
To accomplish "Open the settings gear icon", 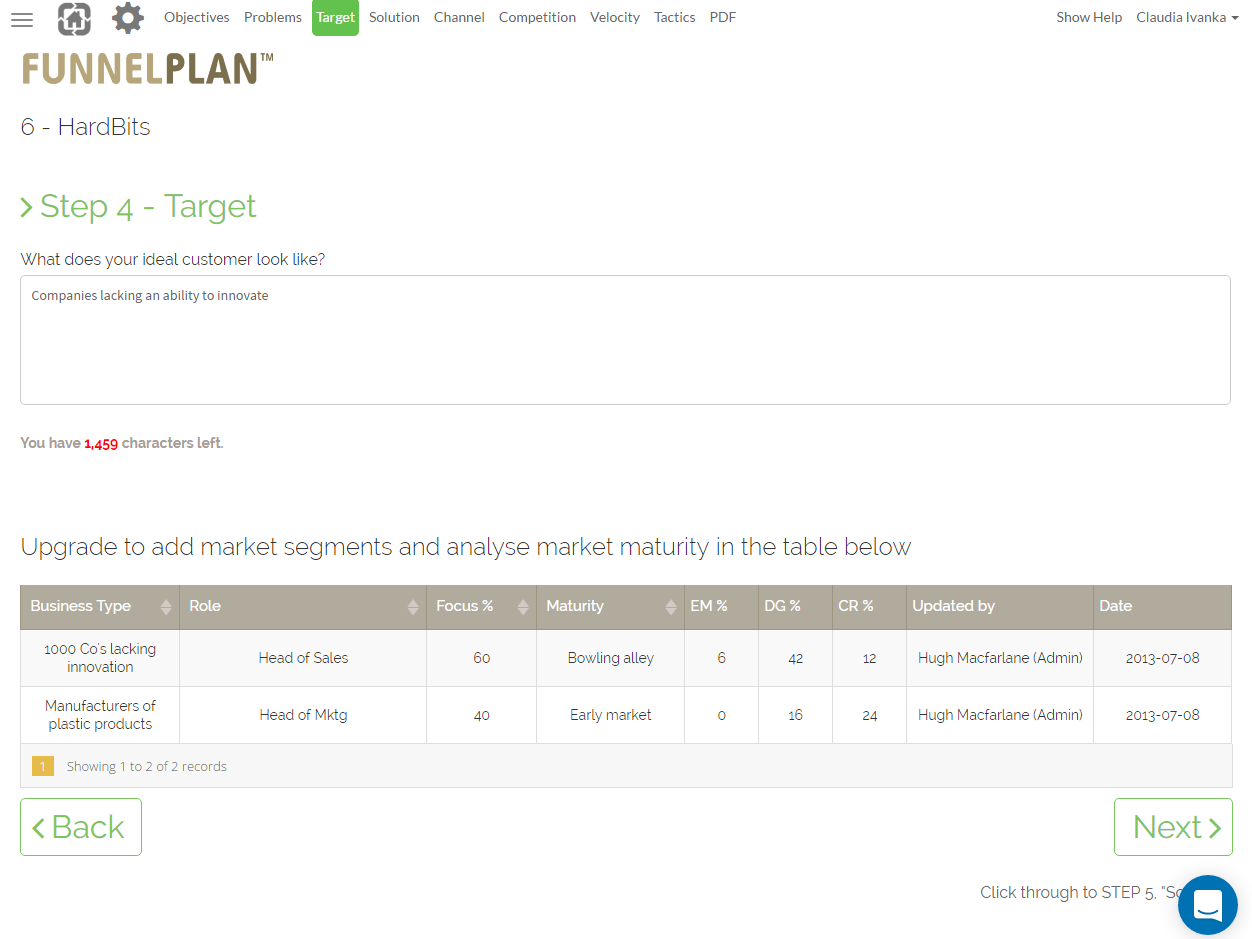I will click(x=127, y=17).
